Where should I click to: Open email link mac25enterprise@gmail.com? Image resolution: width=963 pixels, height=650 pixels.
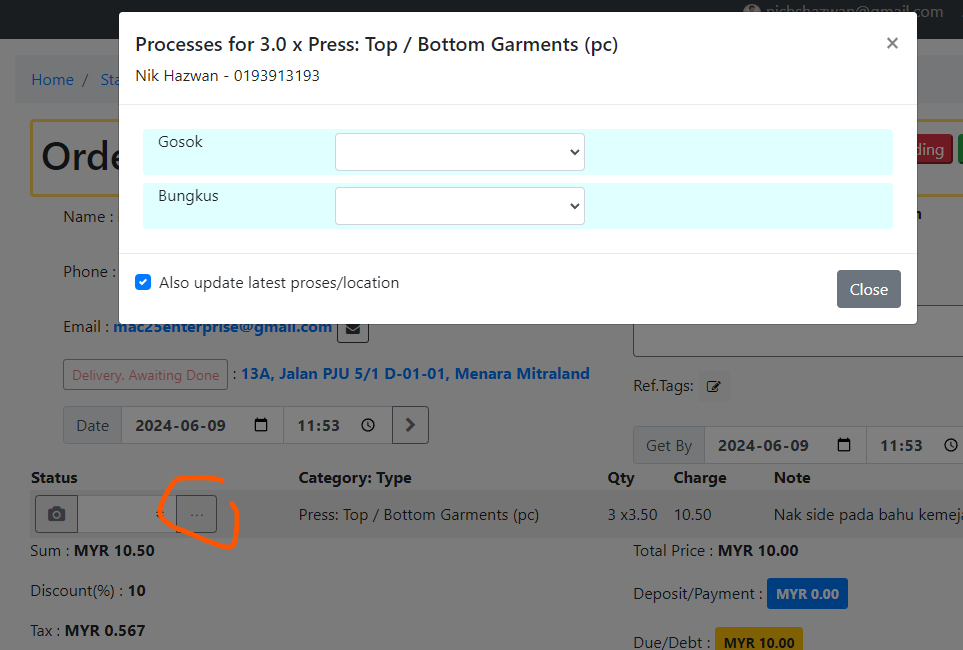222,327
